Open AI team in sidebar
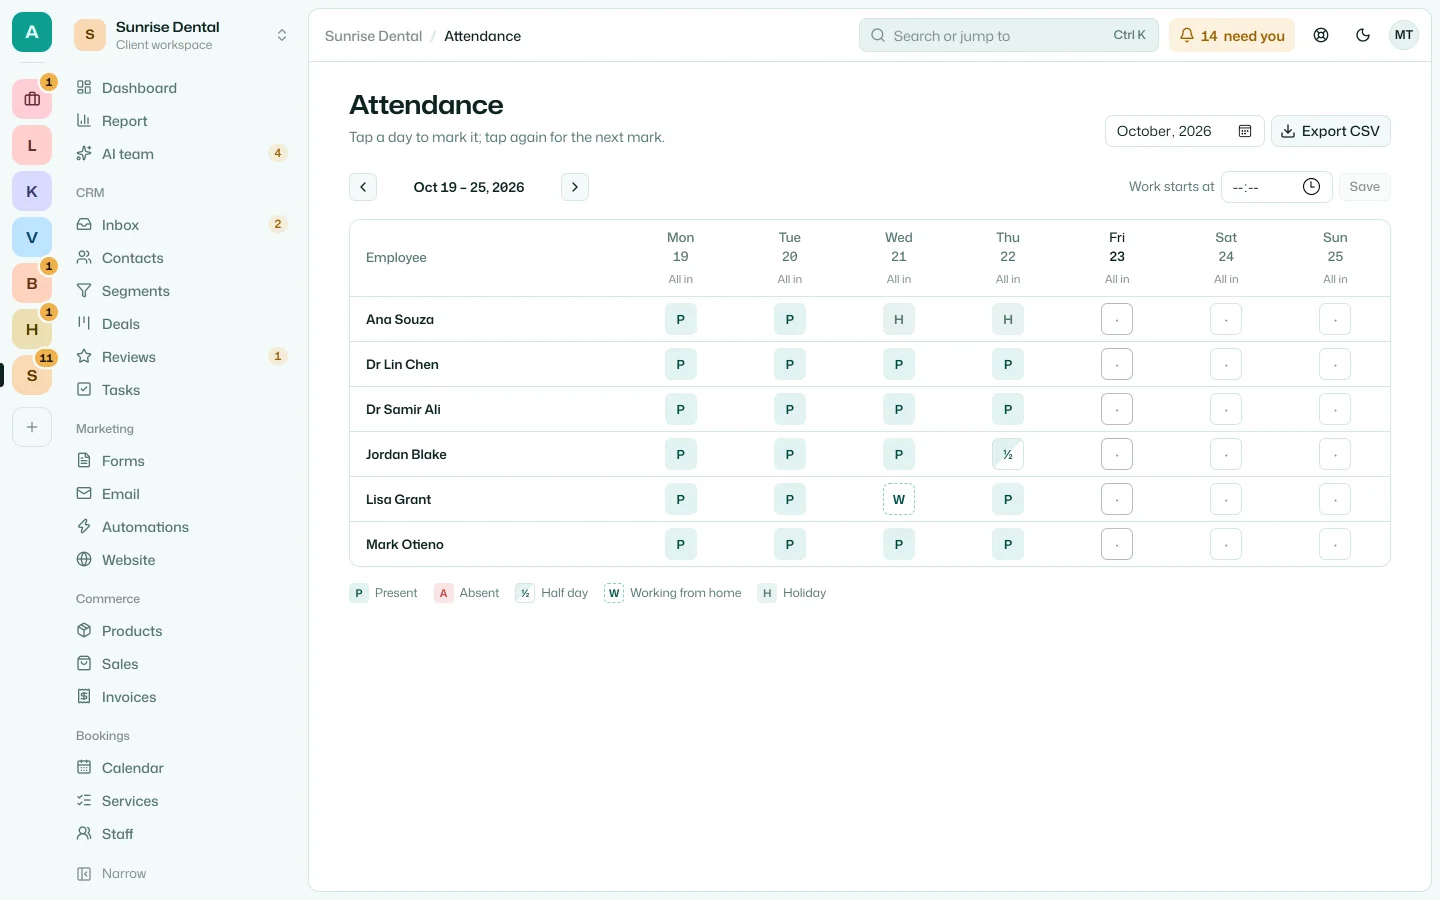Viewport: 1440px width, 900px height. 182,154
